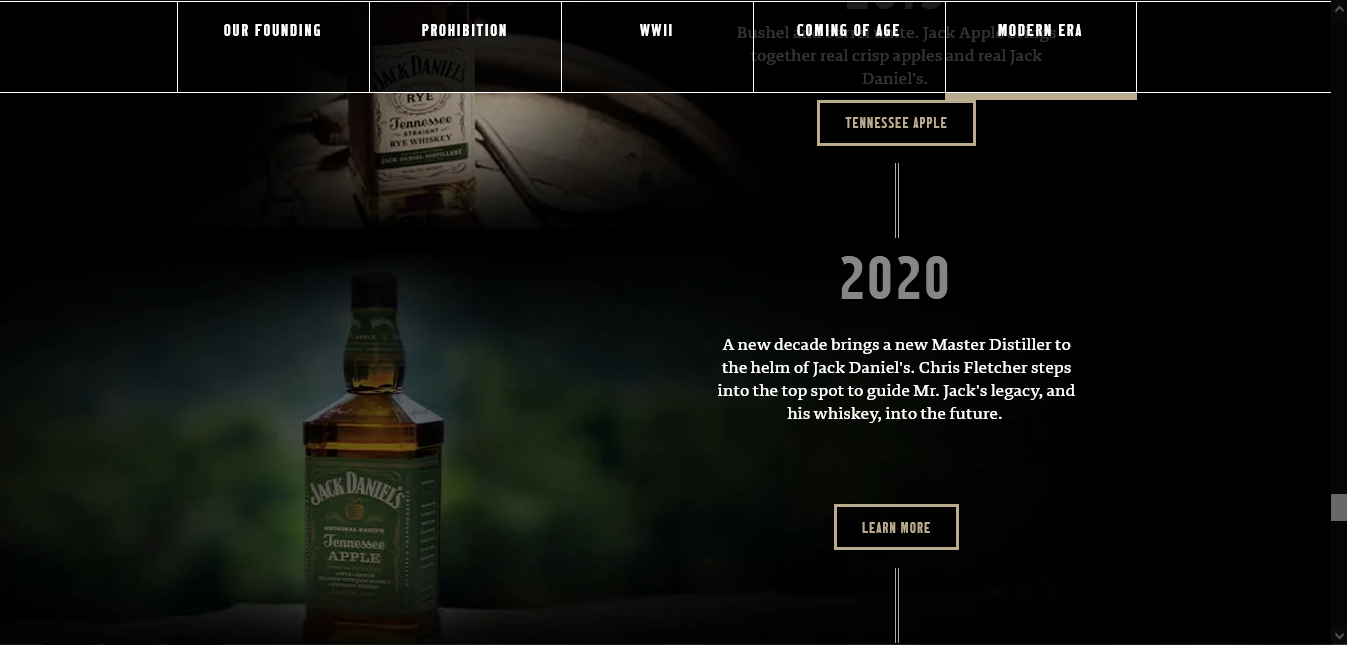Click the faded crisp apples description text
This screenshot has width=1347, height=645.
(896, 55)
